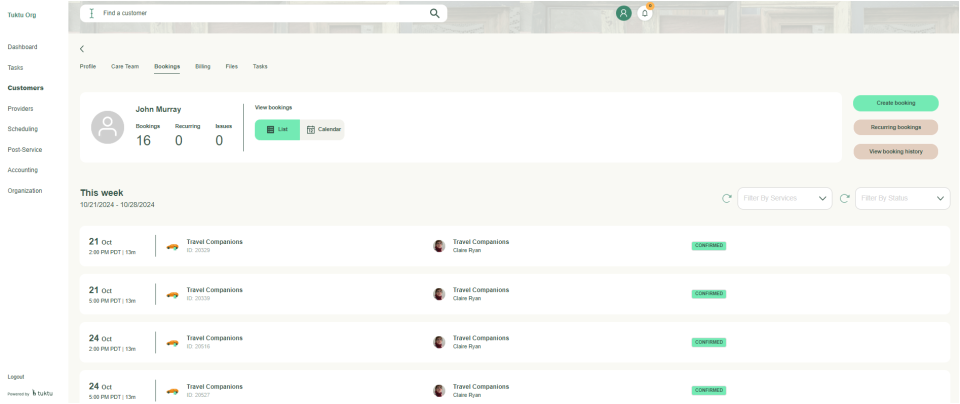
Task: Go to Scheduling in the sidebar
Action: pos(23,129)
